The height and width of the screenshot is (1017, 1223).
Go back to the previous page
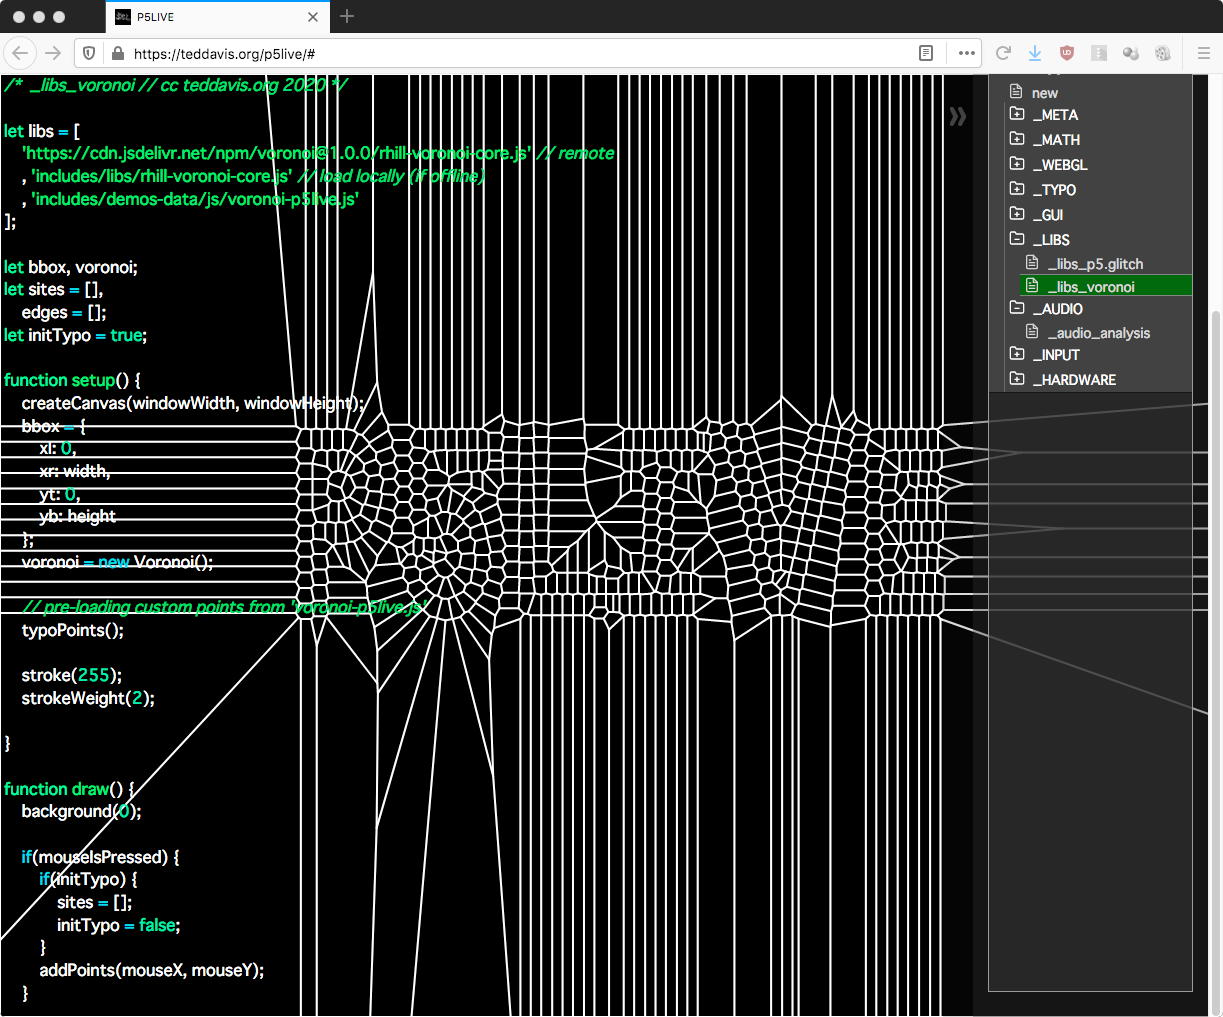(x=20, y=53)
